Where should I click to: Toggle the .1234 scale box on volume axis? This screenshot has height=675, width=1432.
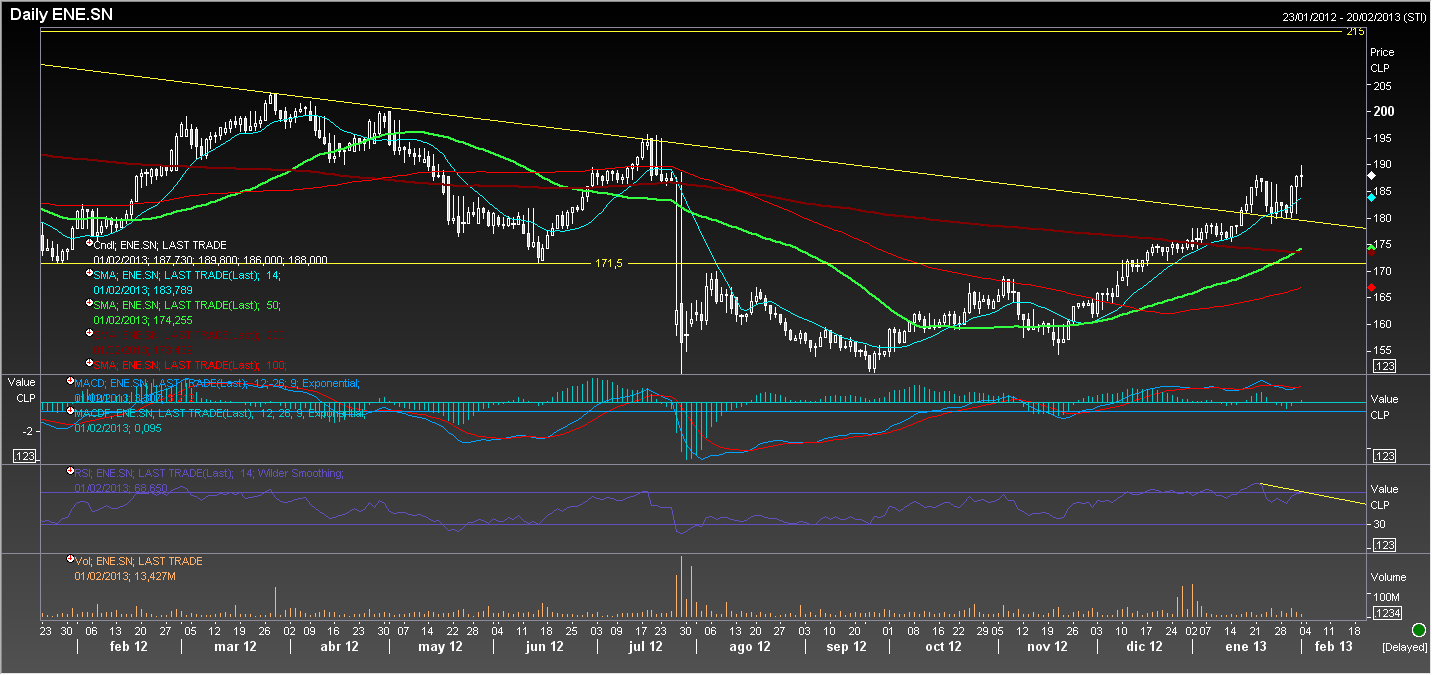(x=1387, y=613)
